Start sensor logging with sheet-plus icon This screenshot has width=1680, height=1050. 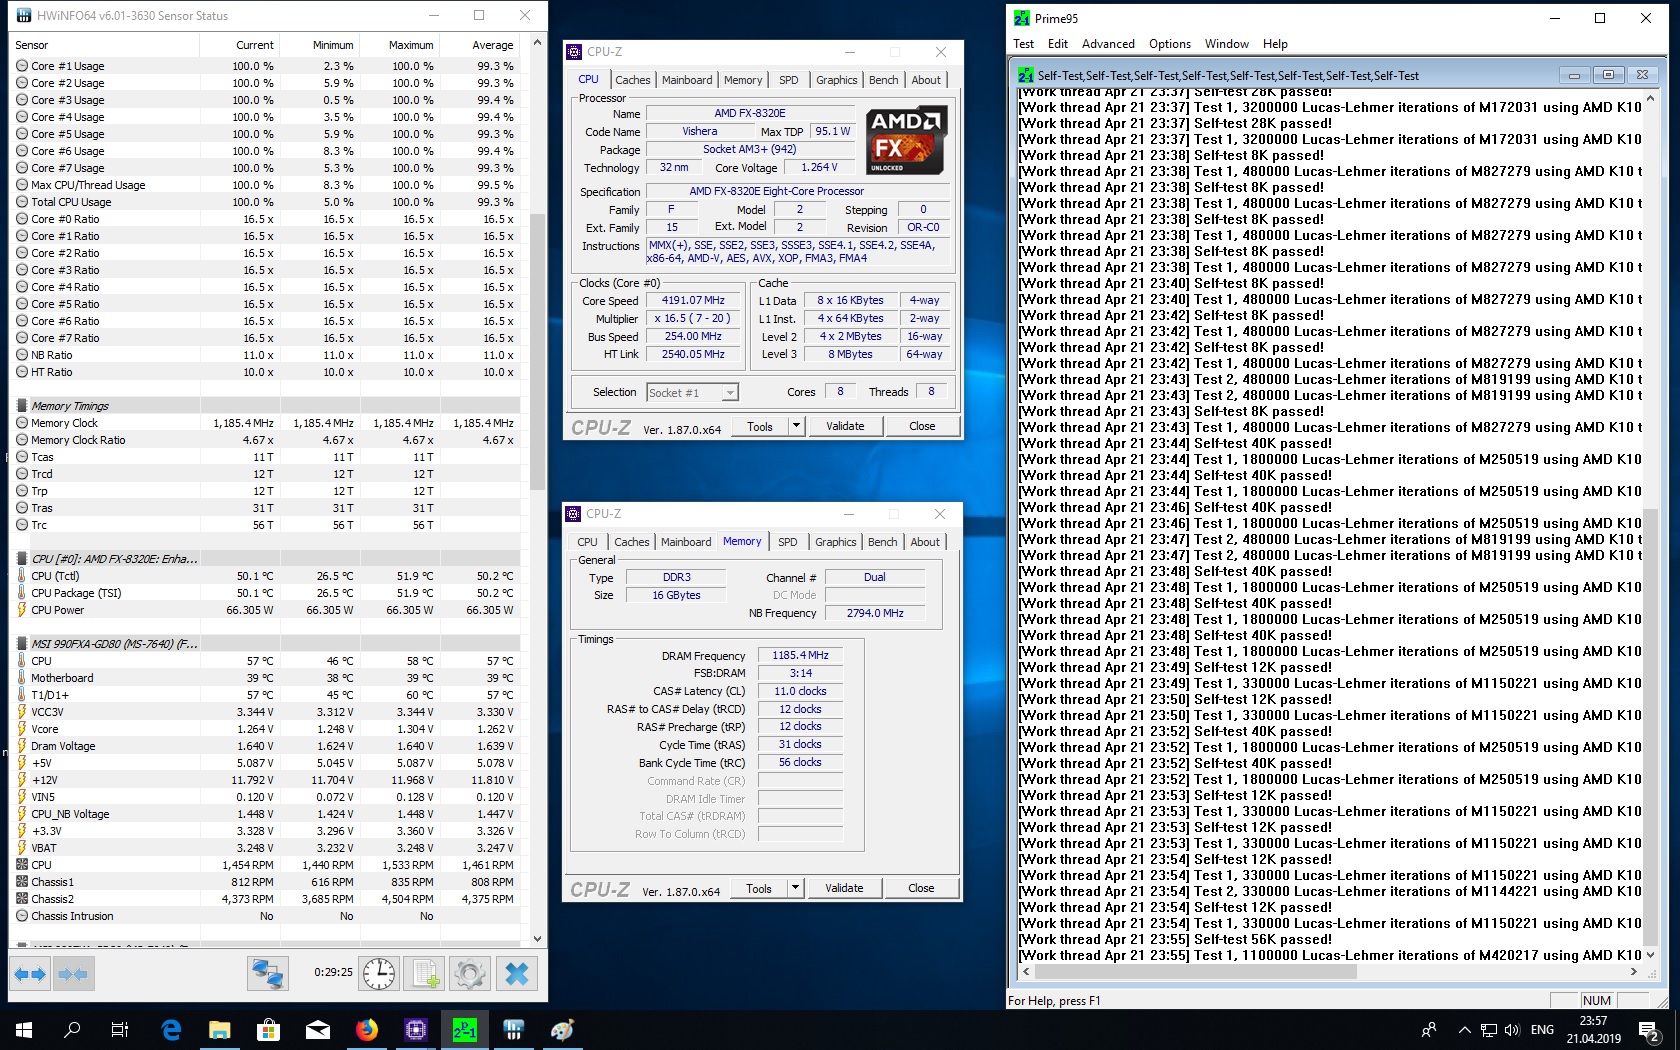coord(425,973)
